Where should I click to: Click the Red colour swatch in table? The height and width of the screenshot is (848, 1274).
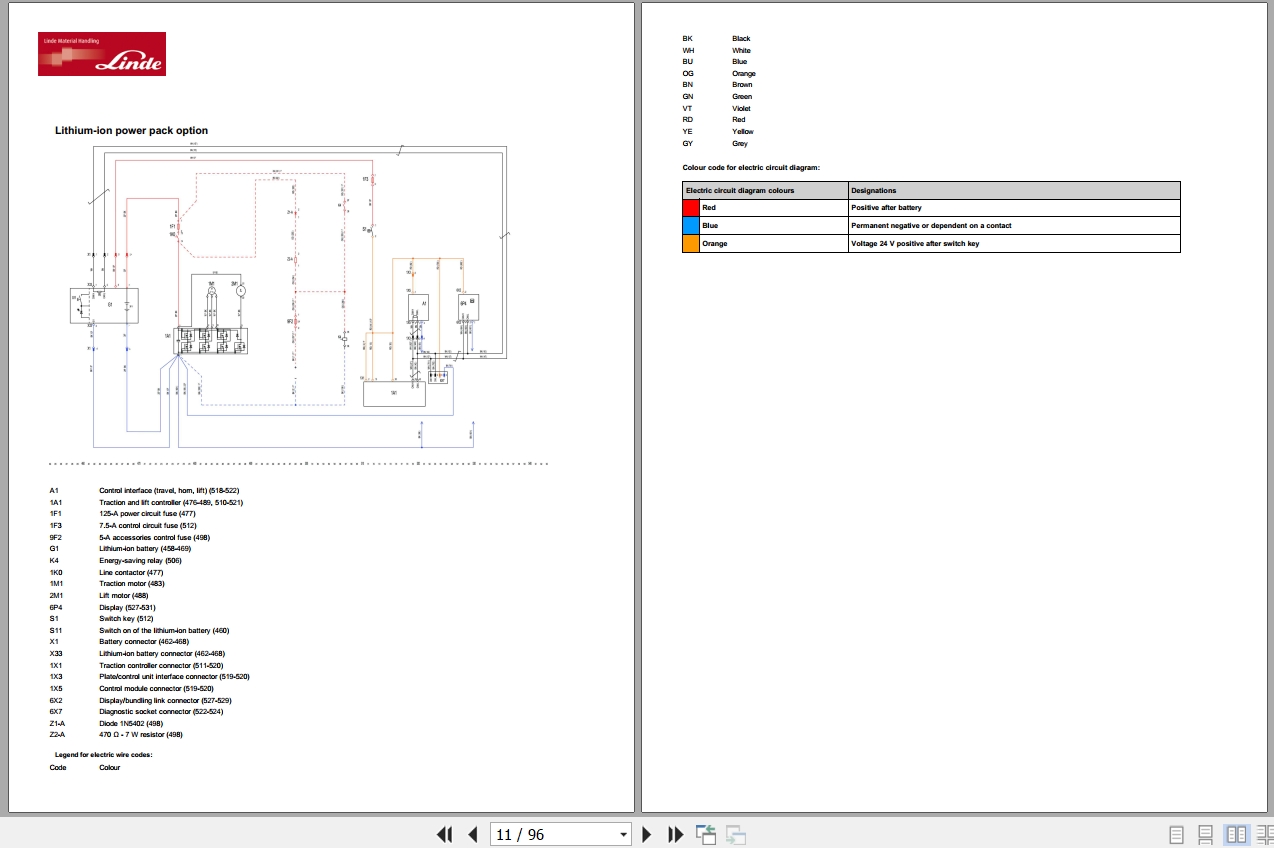coord(690,208)
